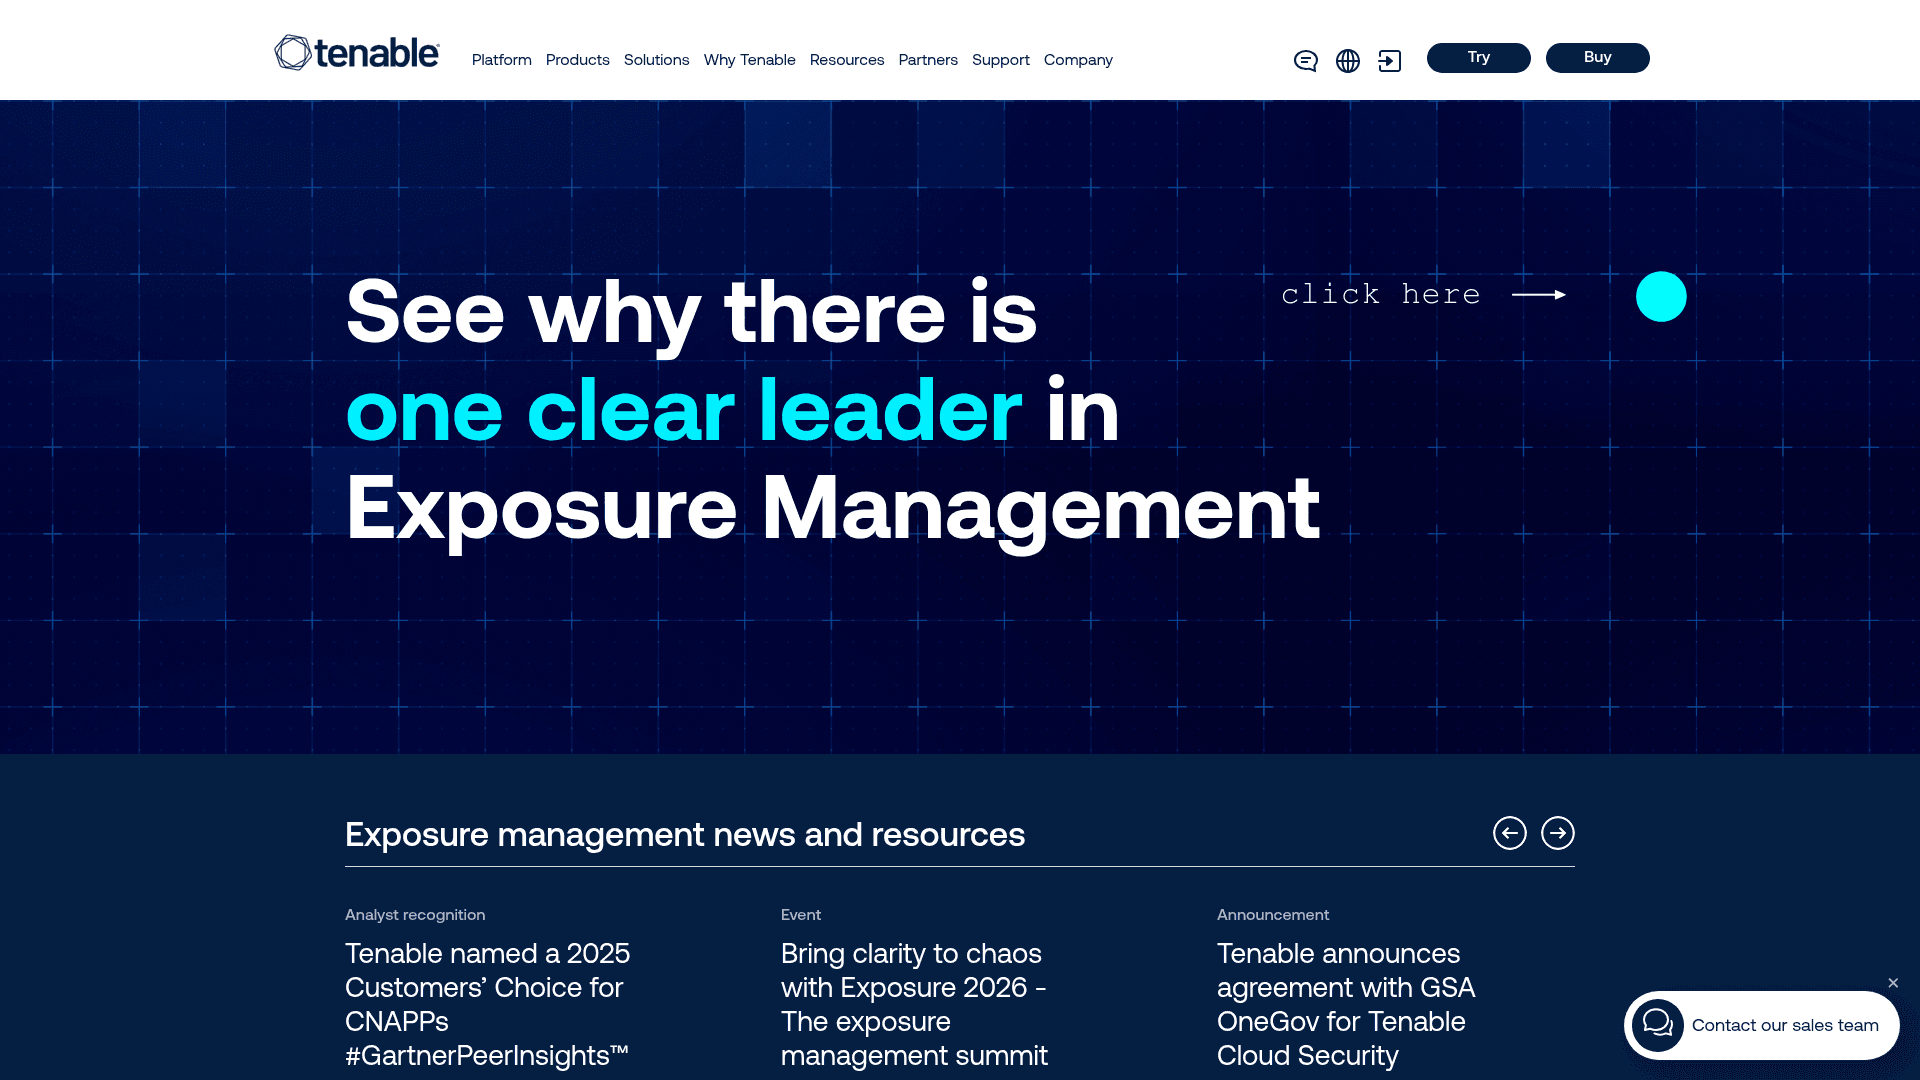This screenshot has width=1920, height=1080.
Task: Click the Gartner Peer Insights article headline
Action: 487,1004
